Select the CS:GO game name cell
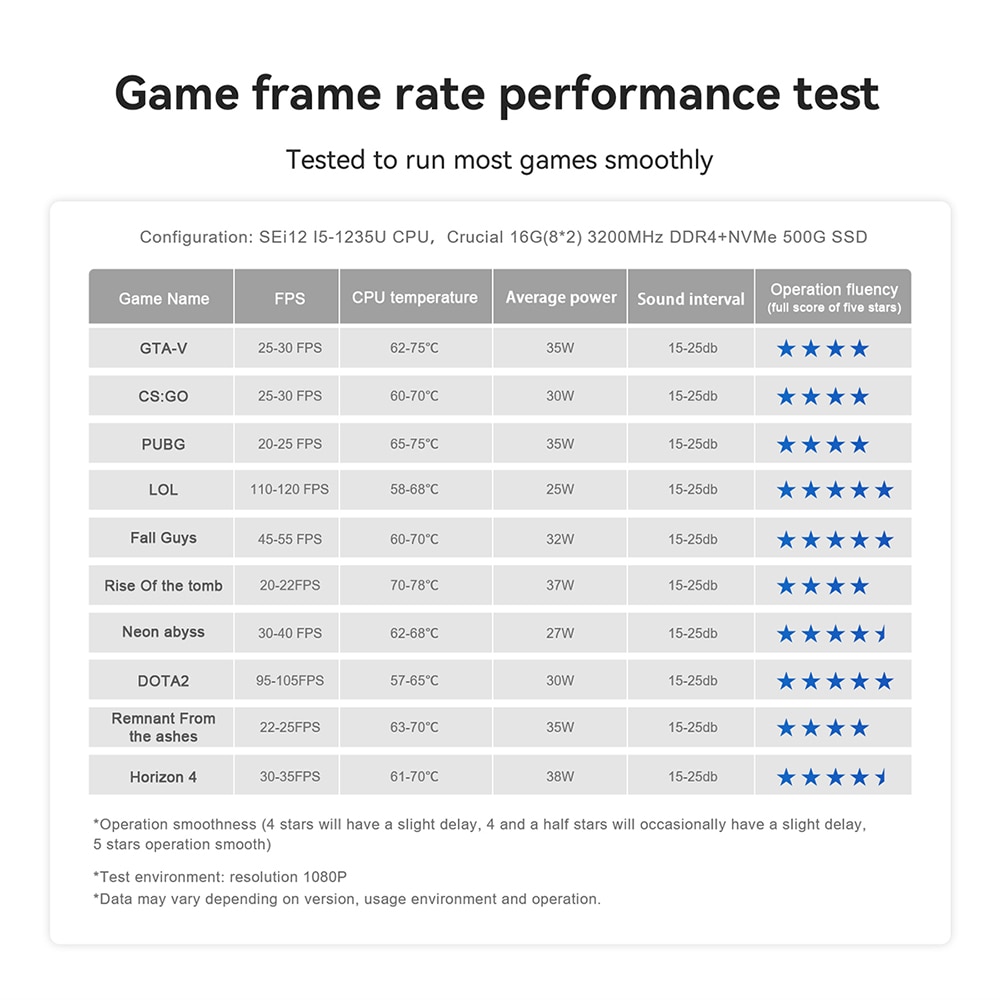Viewport: 1000px width, 1000px height. [161, 396]
